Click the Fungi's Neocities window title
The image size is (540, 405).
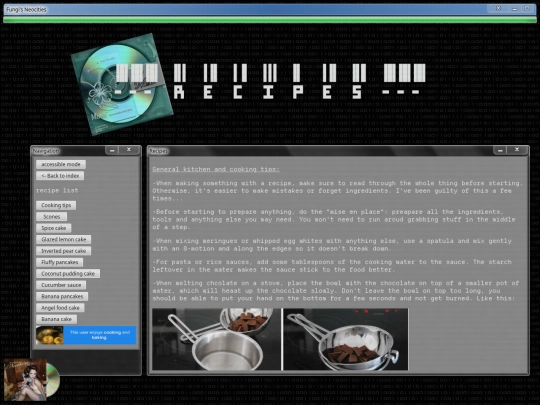pos(27,10)
